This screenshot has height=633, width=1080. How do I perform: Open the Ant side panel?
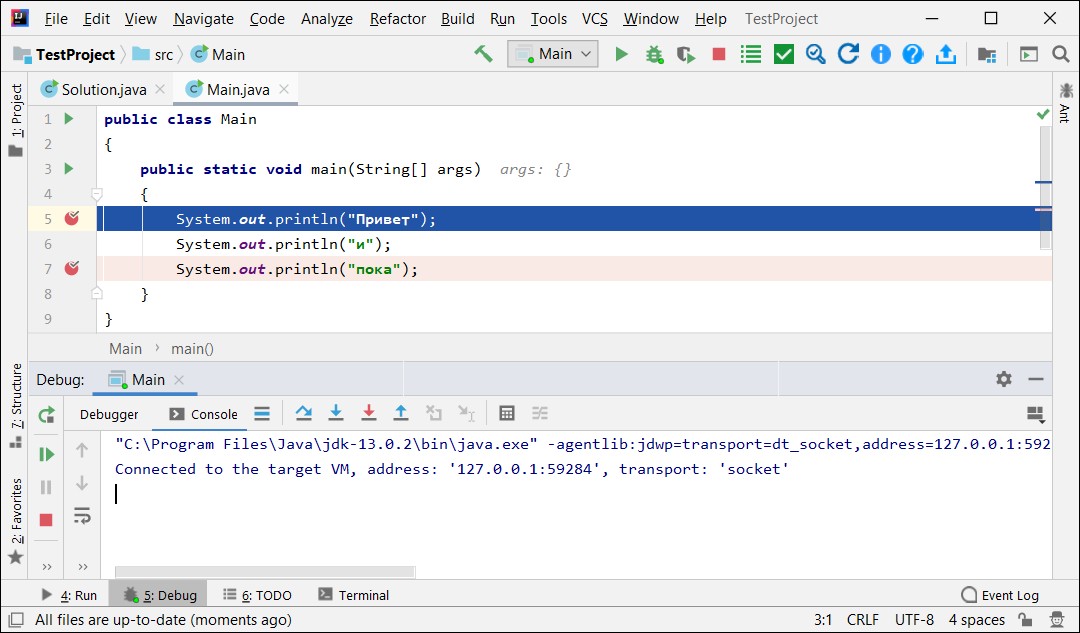[1066, 102]
